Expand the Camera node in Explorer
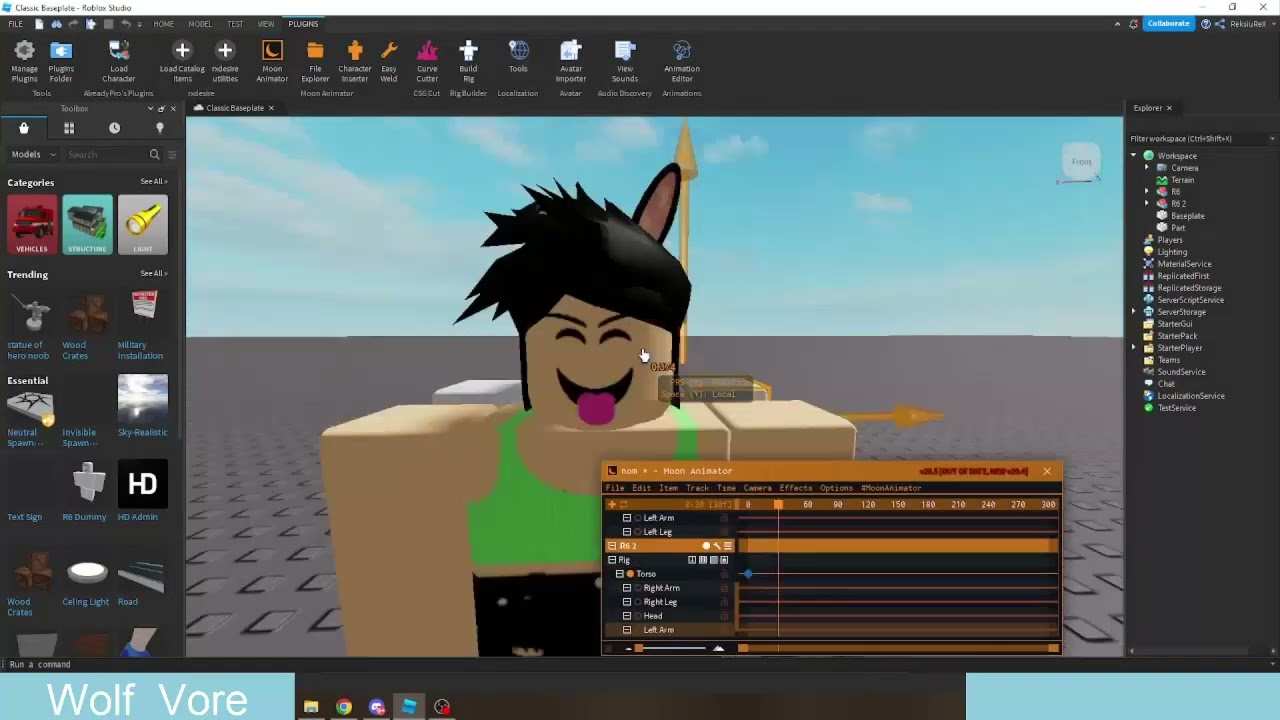 click(1147, 168)
